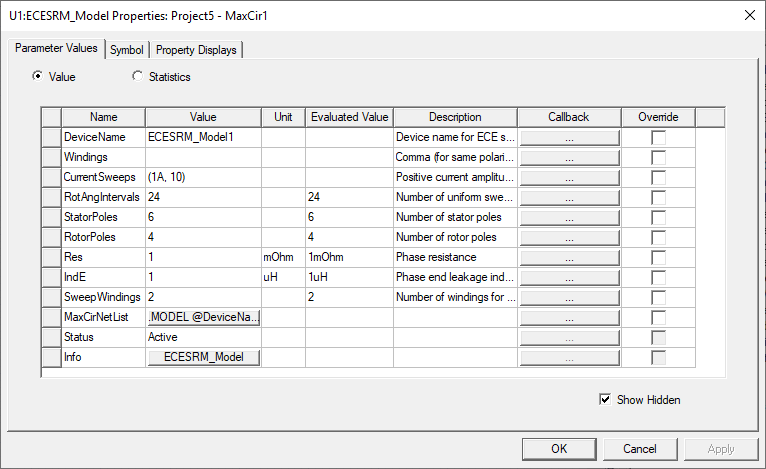Click the Value column header
The width and height of the screenshot is (766, 469).
tap(203, 117)
